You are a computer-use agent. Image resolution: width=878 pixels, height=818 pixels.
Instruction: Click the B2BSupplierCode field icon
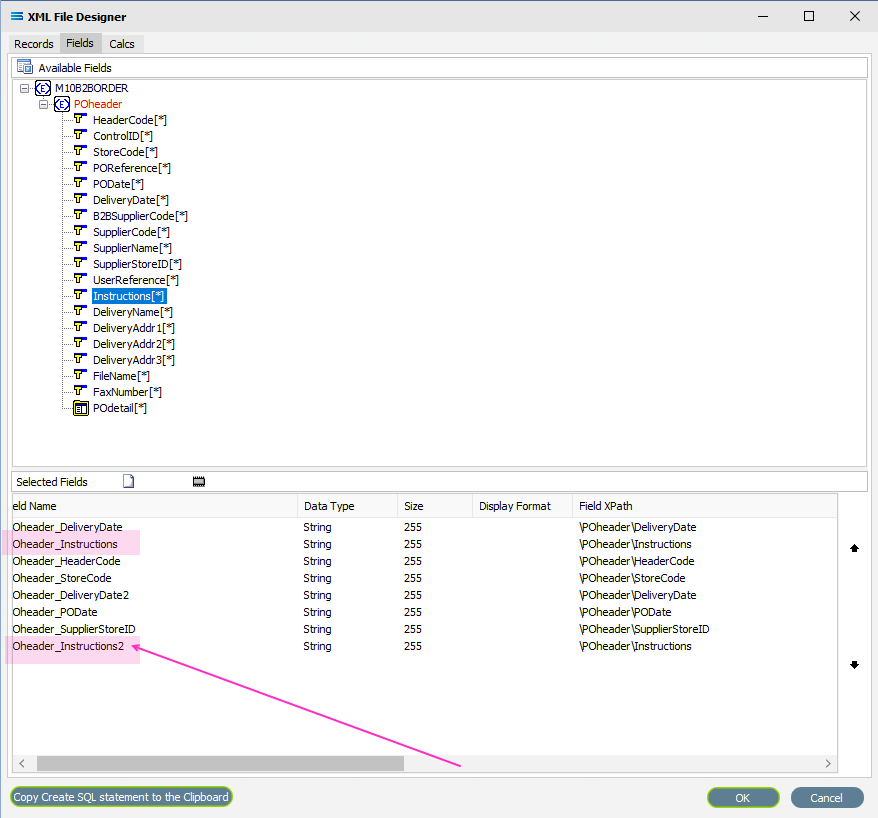click(x=80, y=215)
